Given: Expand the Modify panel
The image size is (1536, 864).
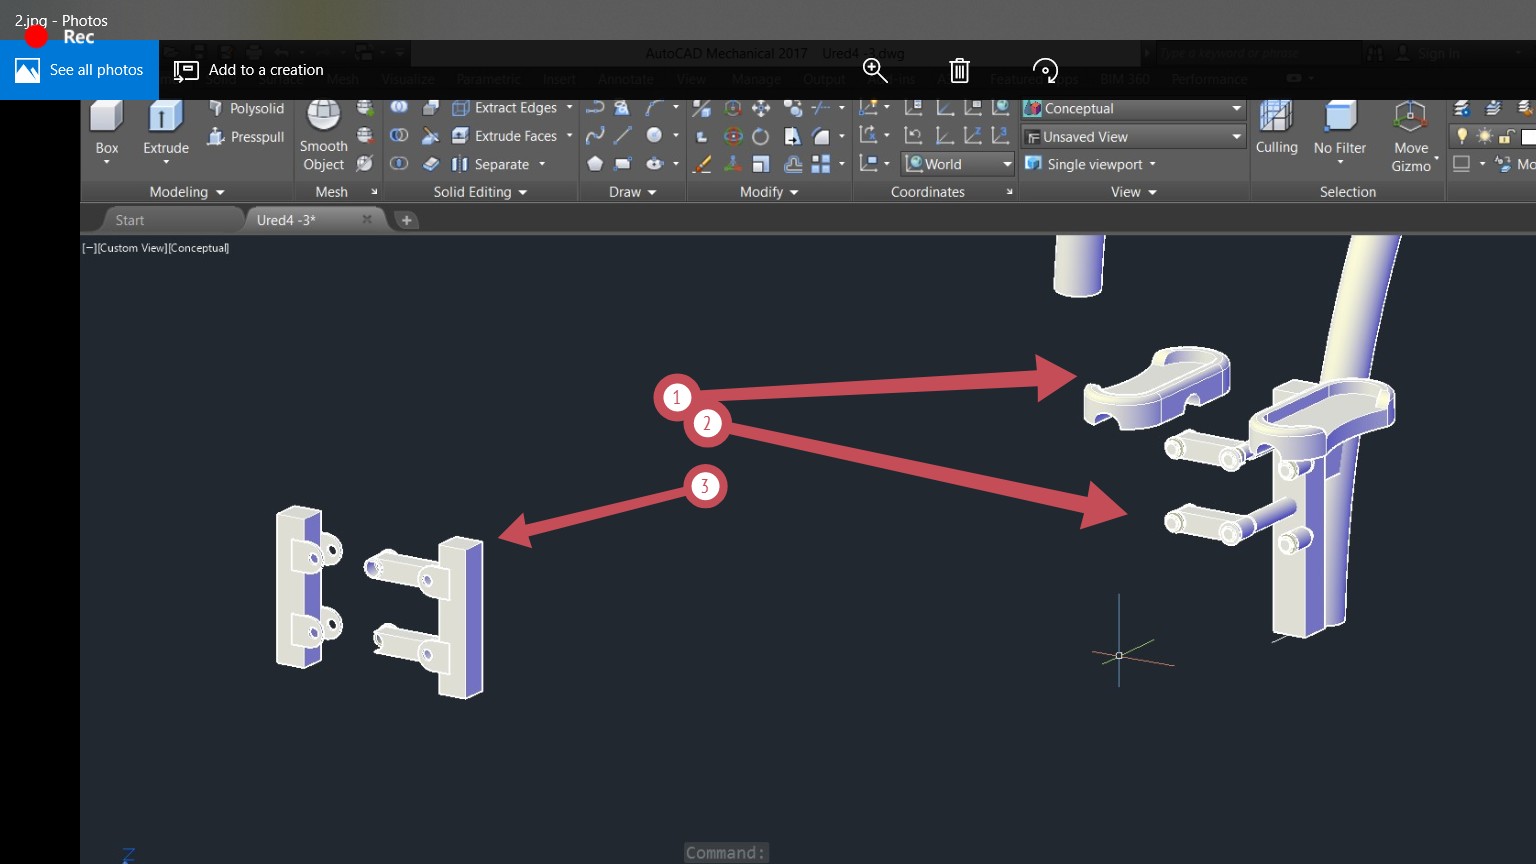Looking at the screenshot, I should [769, 192].
